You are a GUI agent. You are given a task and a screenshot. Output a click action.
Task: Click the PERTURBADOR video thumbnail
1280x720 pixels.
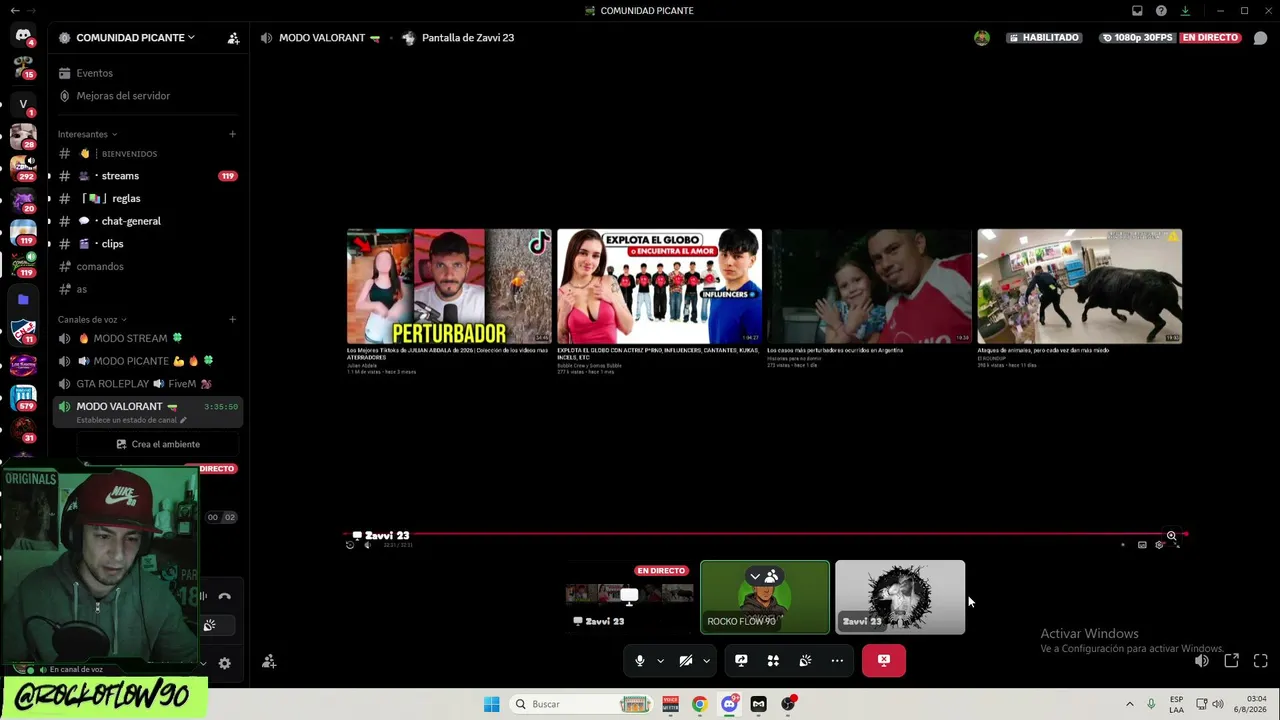pos(449,287)
